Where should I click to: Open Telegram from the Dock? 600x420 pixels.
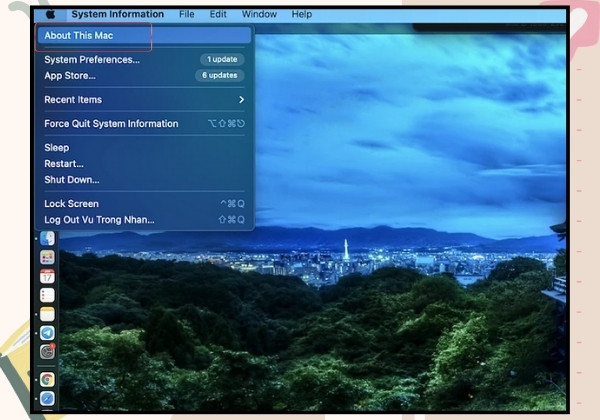[x=47, y=333]
